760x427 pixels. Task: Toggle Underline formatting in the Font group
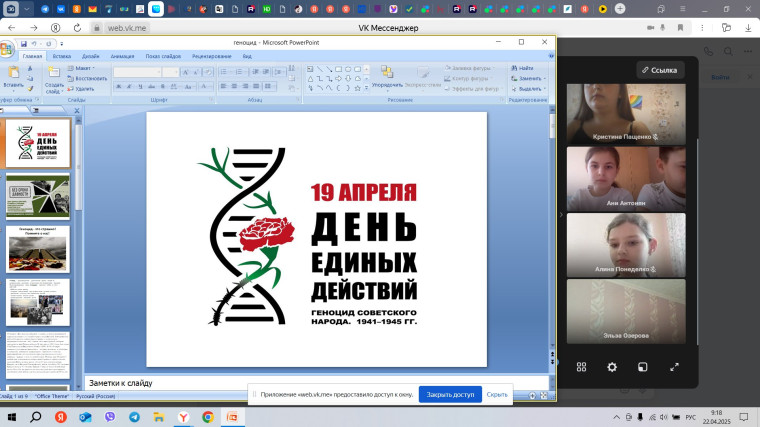tap(140, 87)
